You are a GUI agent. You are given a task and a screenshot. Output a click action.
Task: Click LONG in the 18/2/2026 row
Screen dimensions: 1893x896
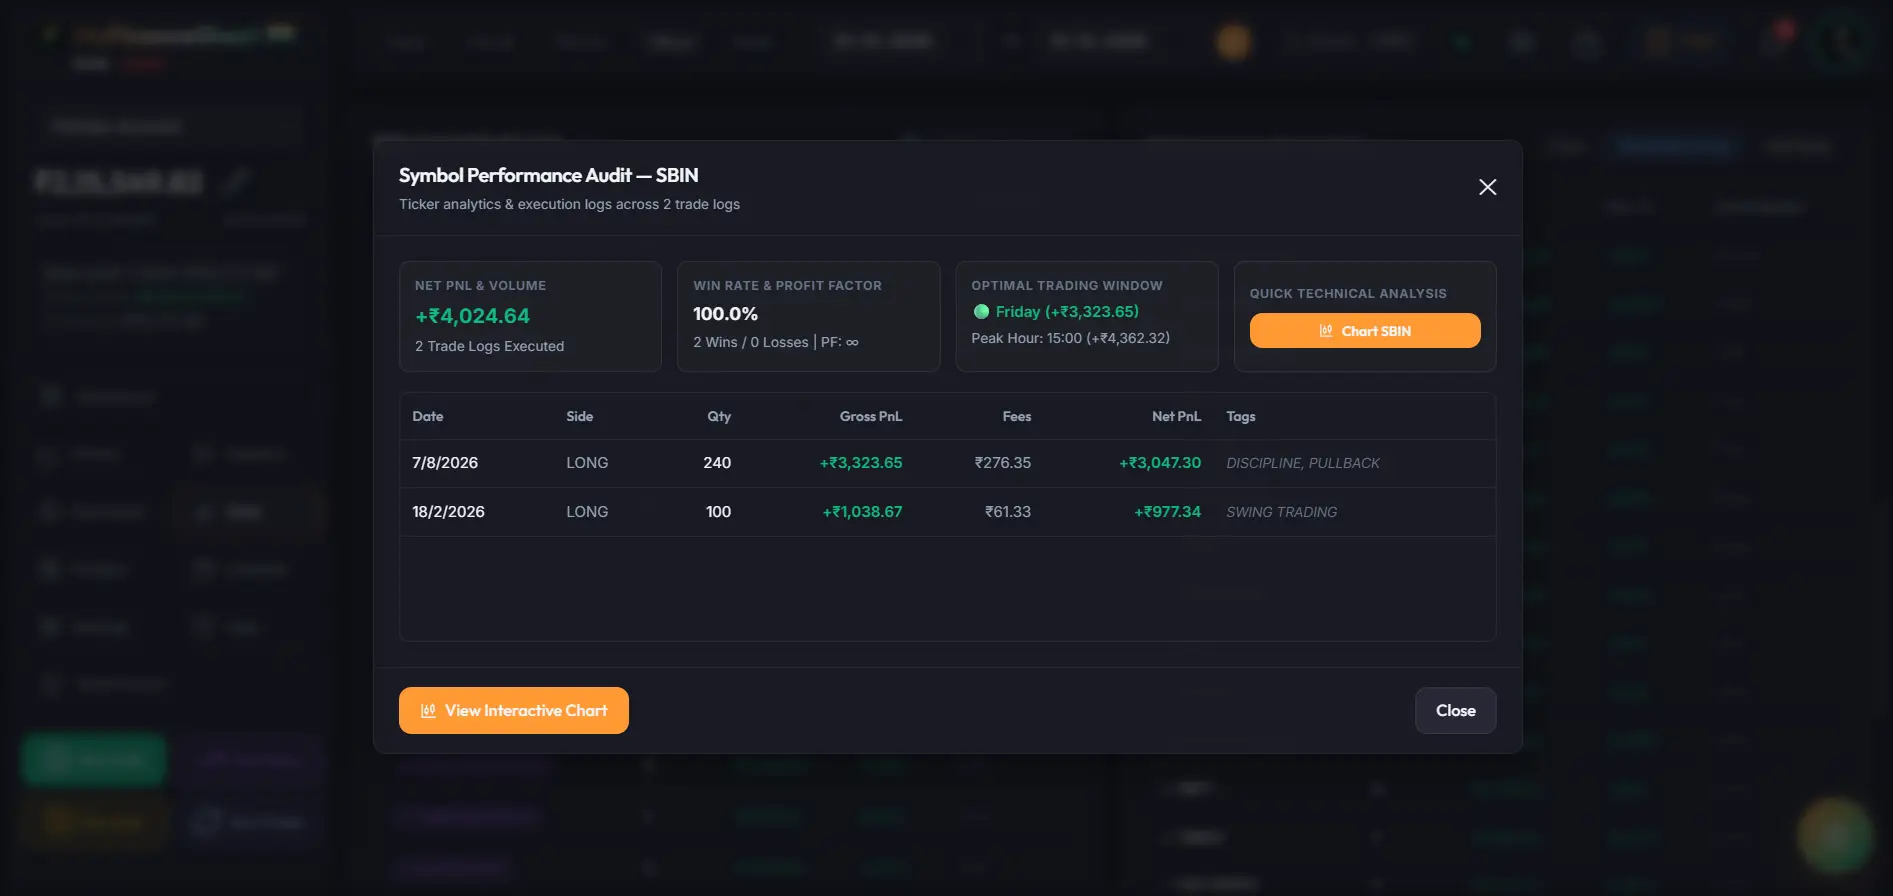pyautogui.click(x=587, y=512)
